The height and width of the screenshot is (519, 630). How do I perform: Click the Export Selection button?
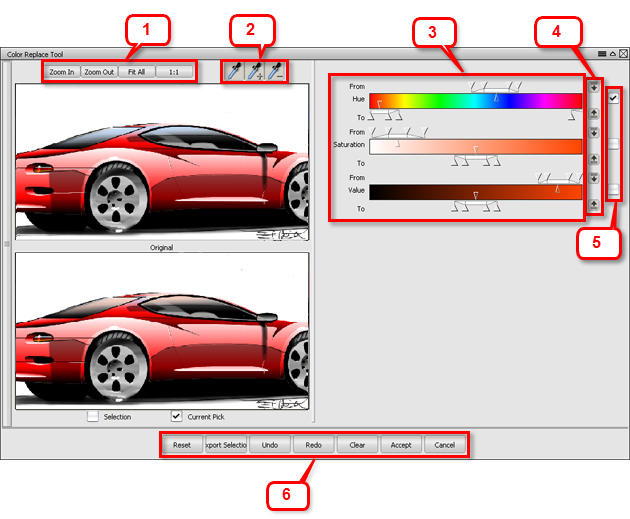click(x=226, y=445)
